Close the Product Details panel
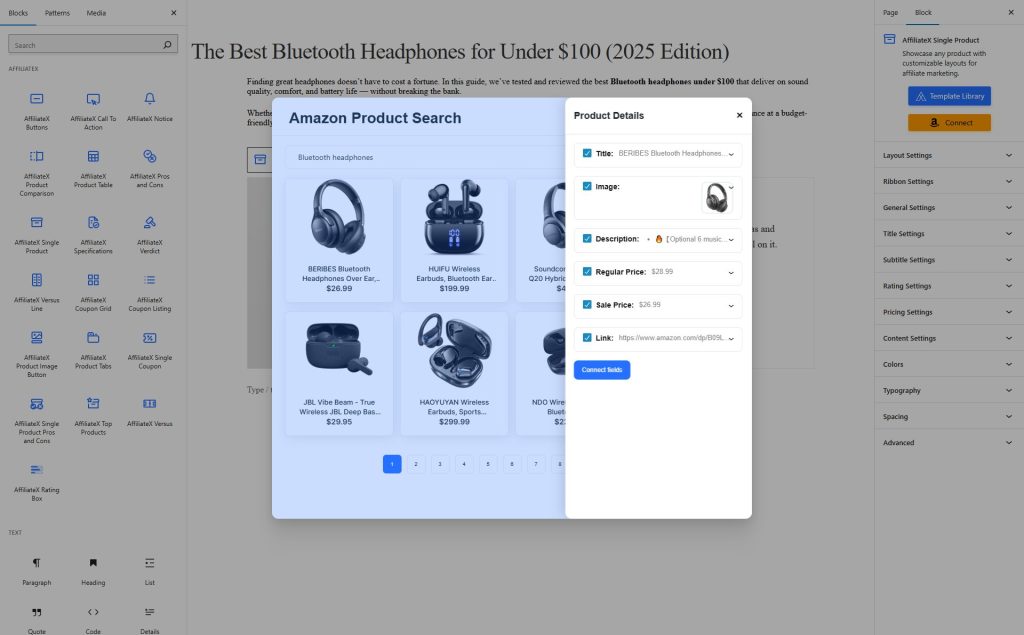The image size is (1024, 635). (739, 115)
